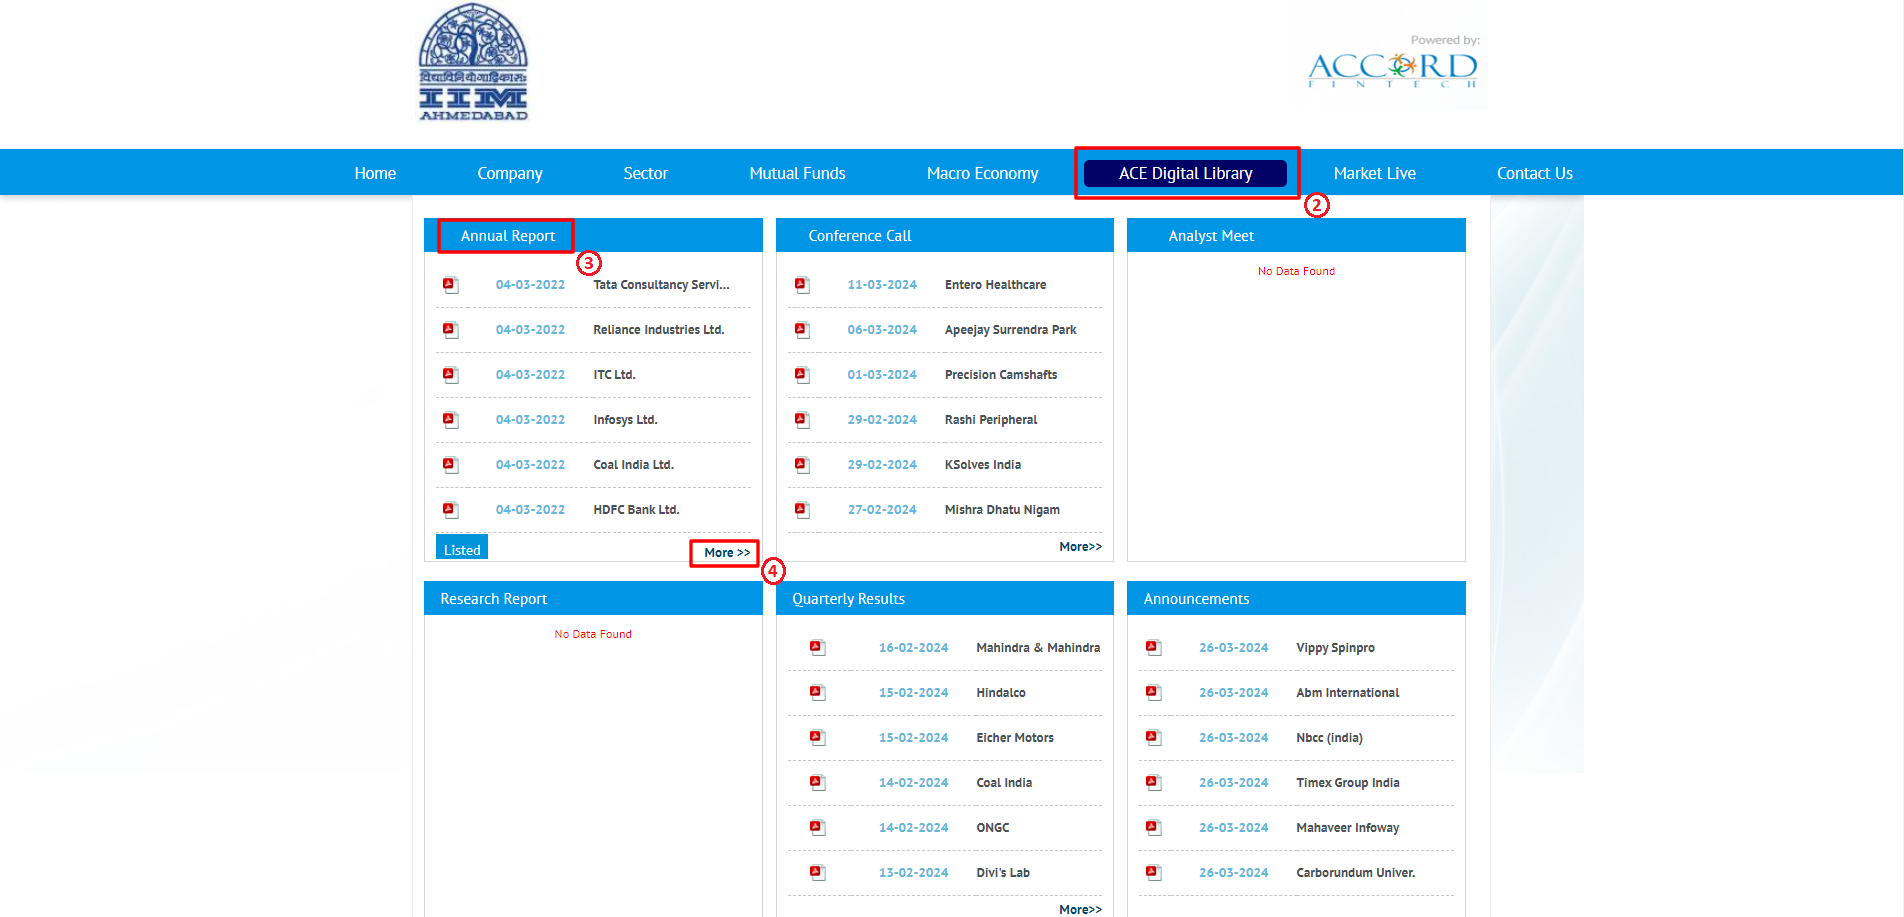
Task: Open the Analyst Meet panel heading
Action: tap(1211, 236)
